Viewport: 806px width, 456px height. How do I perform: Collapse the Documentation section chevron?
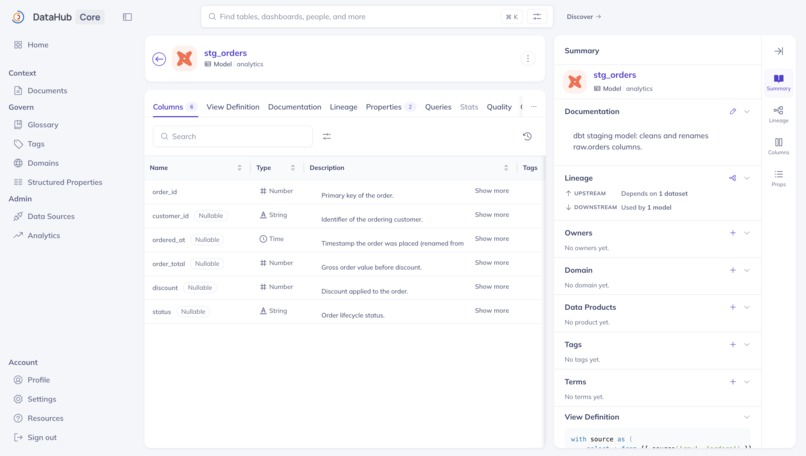pyautogui.click(x=747, y=112)
